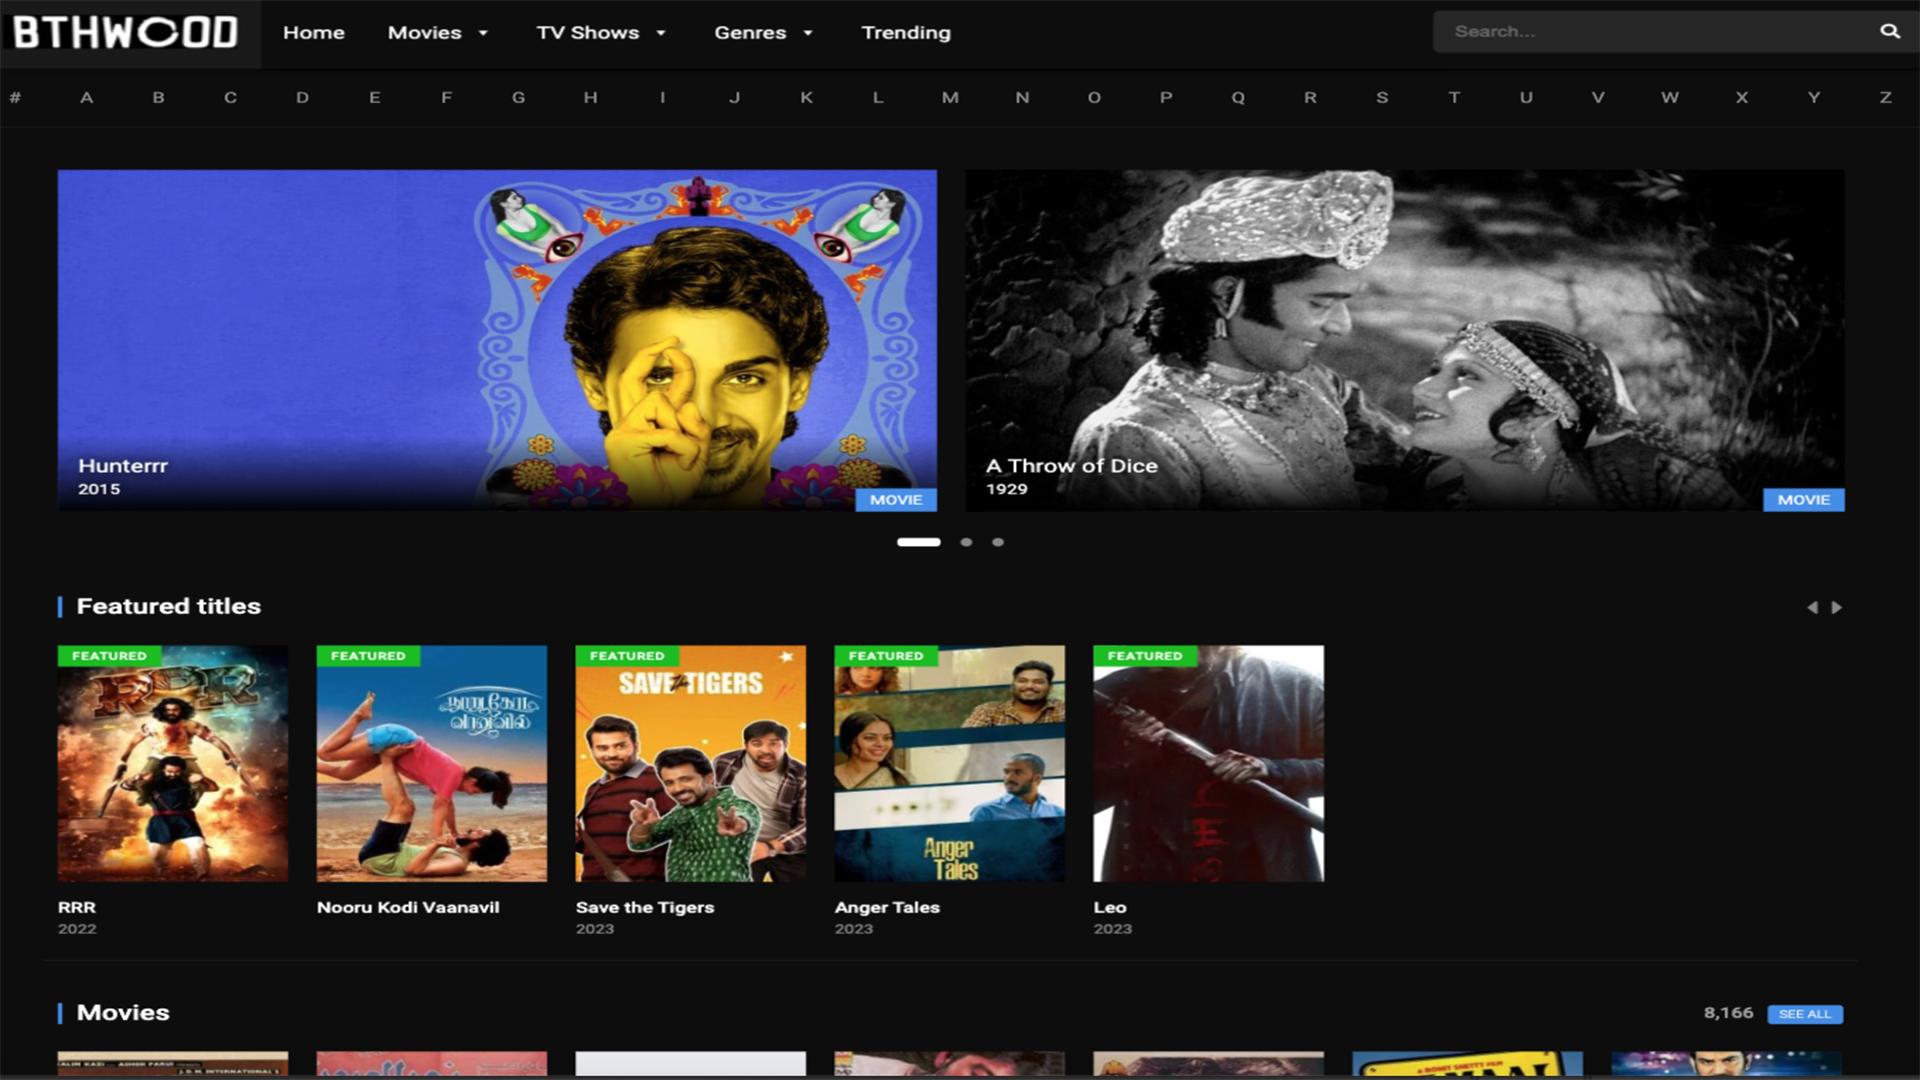Filter titles by letter G

pos(518,97)
